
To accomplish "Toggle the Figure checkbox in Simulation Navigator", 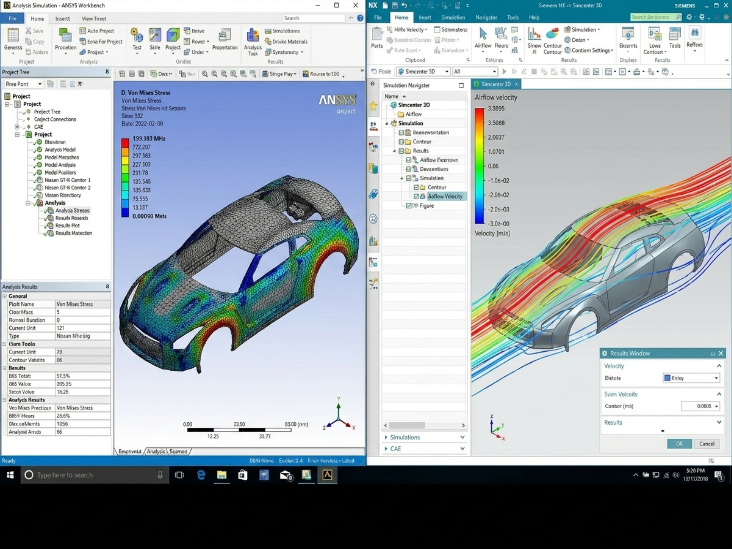I will [x=409, y=205].
